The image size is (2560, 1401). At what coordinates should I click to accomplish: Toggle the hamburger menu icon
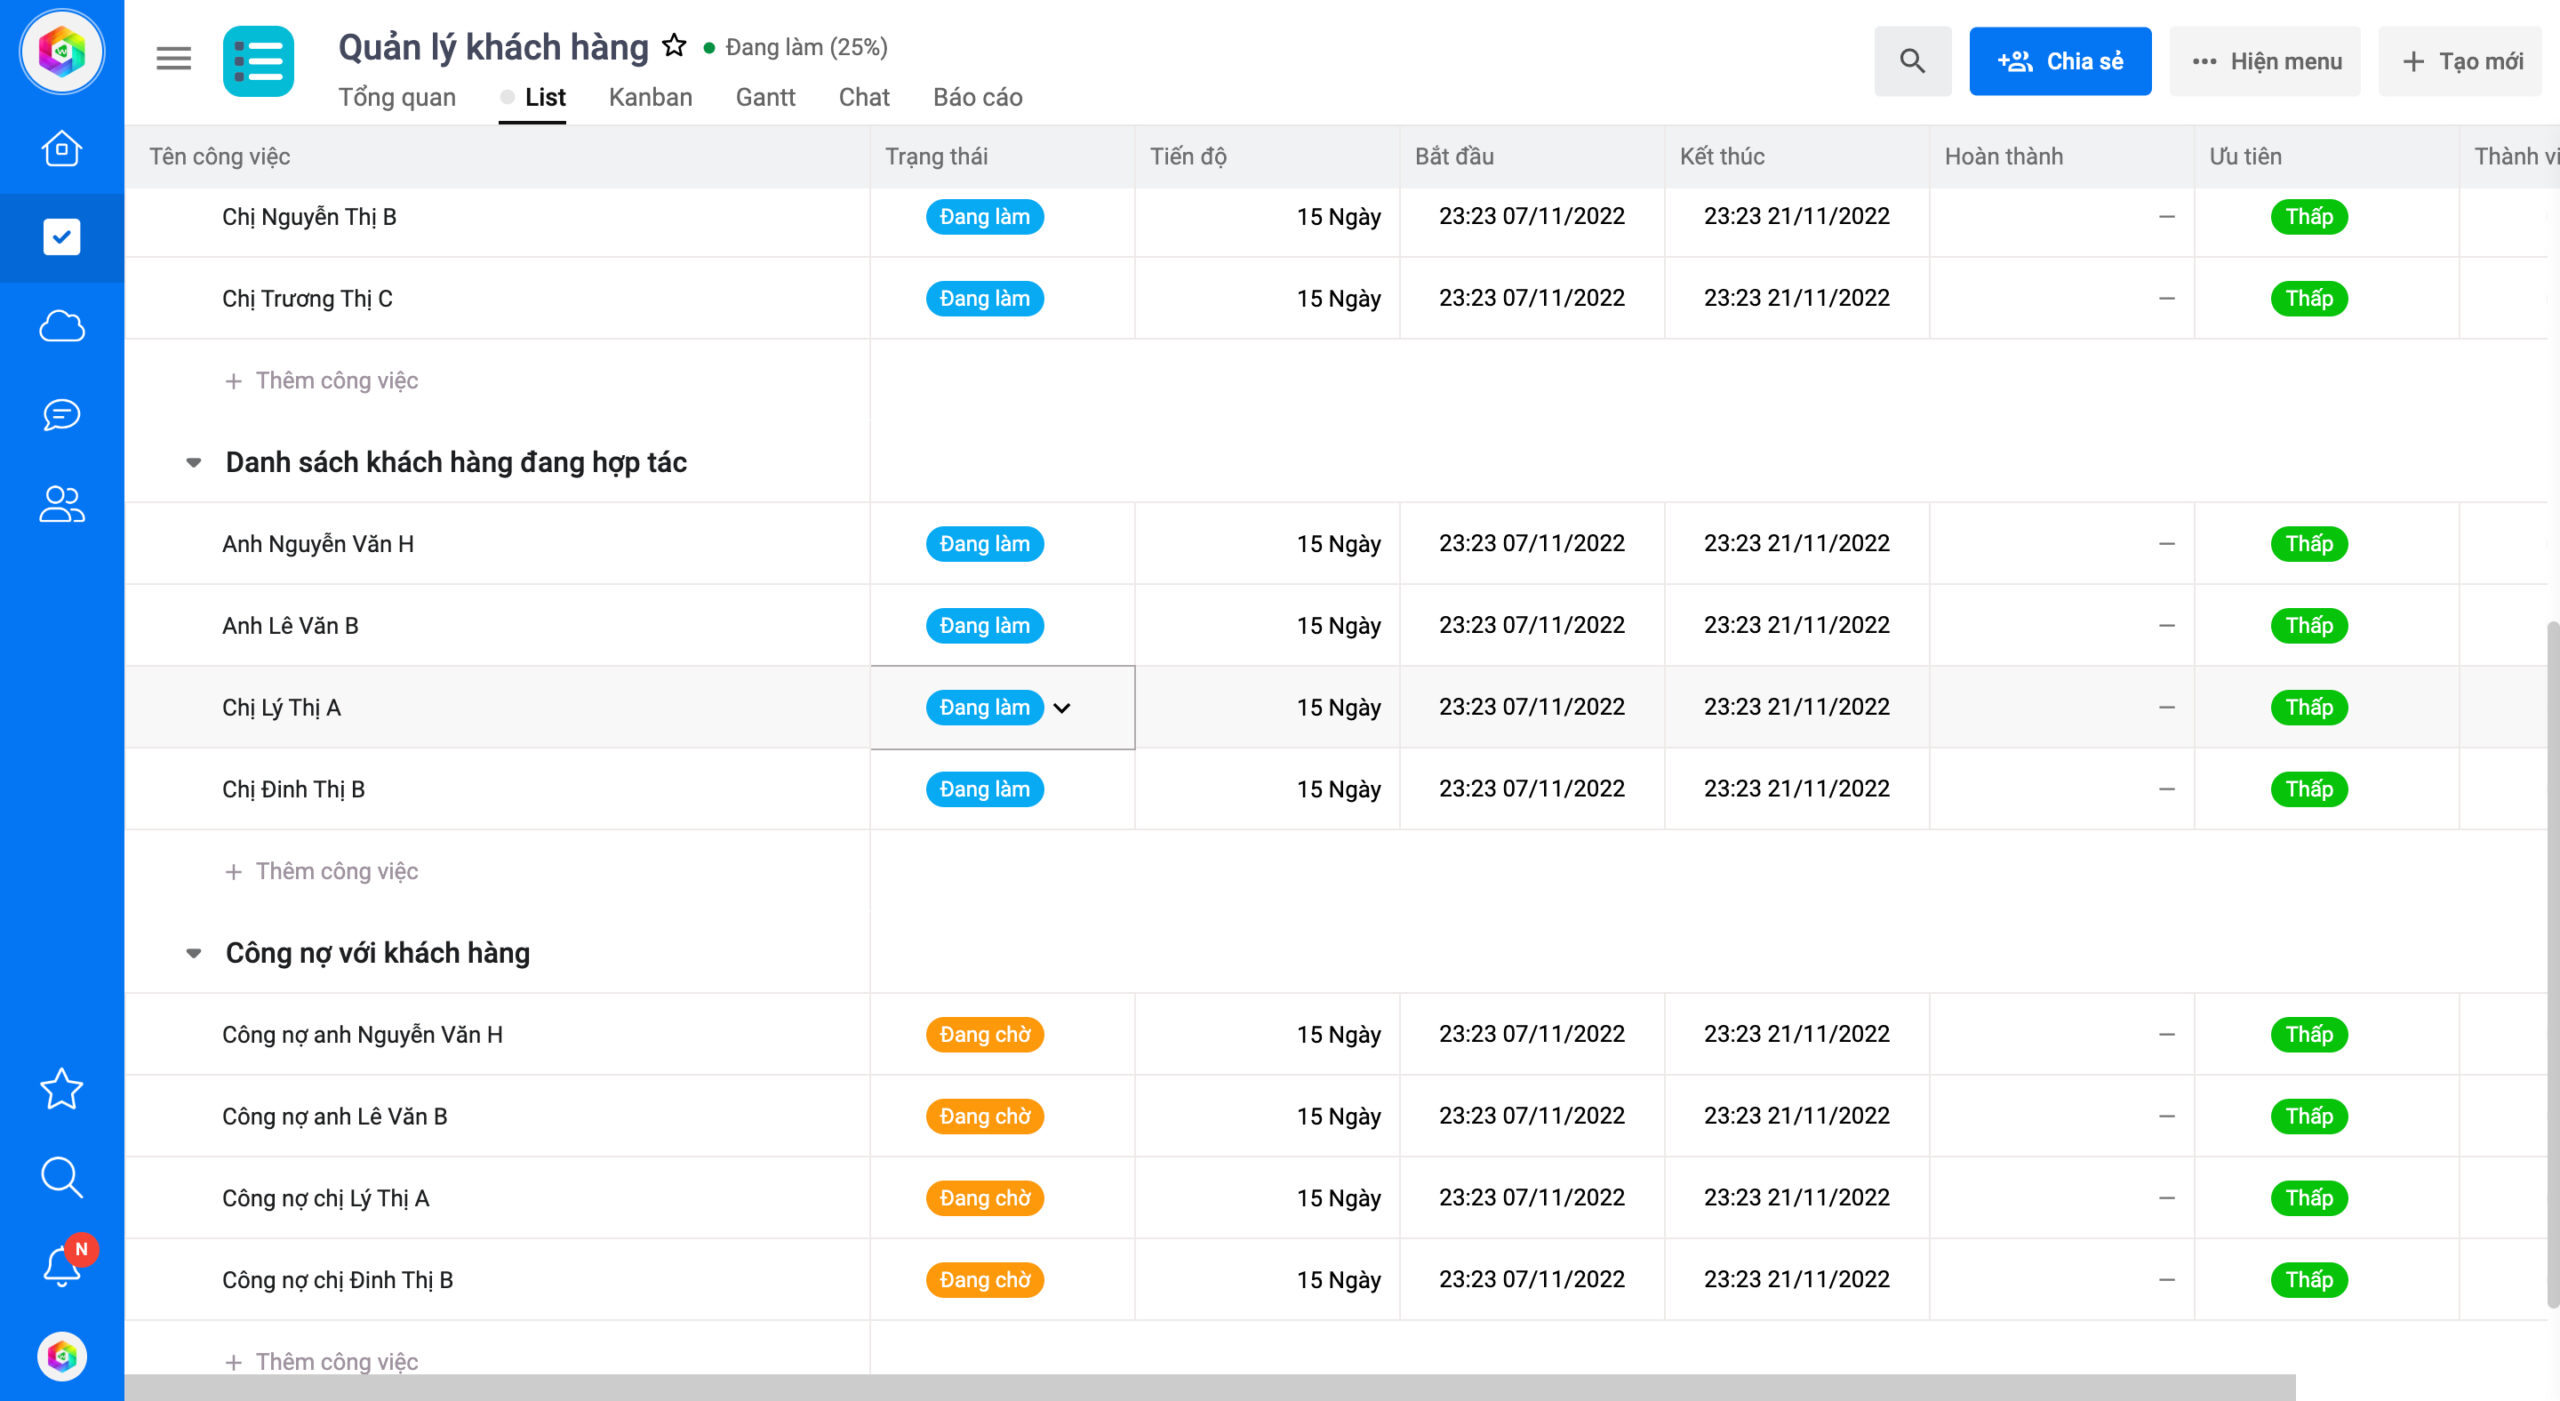(x=173, y=59)
